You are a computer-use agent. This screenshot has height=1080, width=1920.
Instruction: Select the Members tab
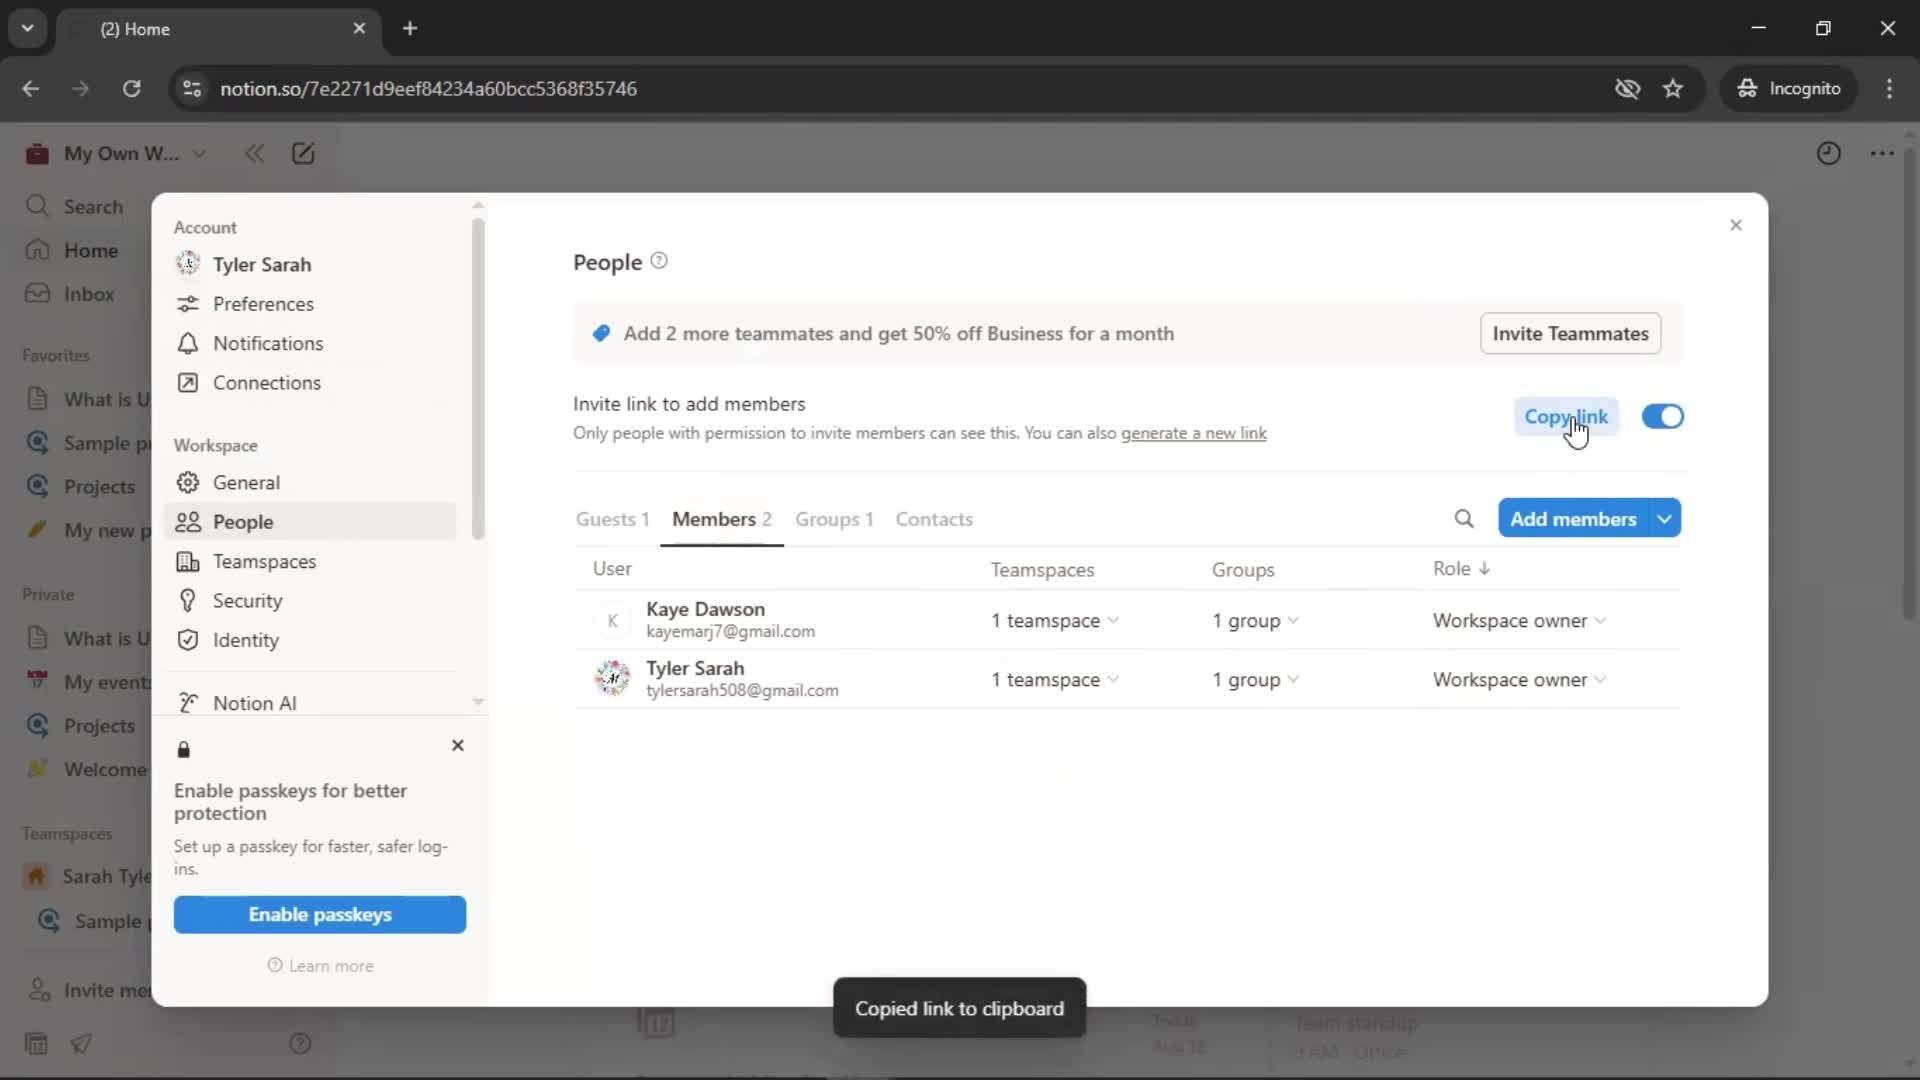coord(721,519)
